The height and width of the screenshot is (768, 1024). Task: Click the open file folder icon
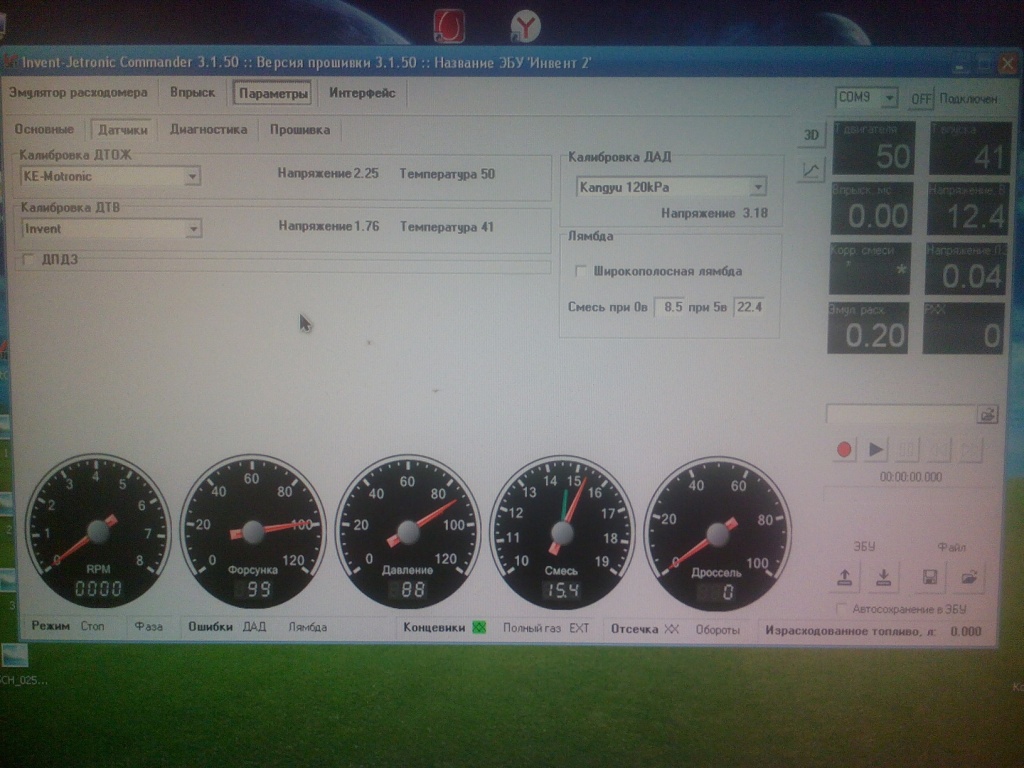pos(969,577)
